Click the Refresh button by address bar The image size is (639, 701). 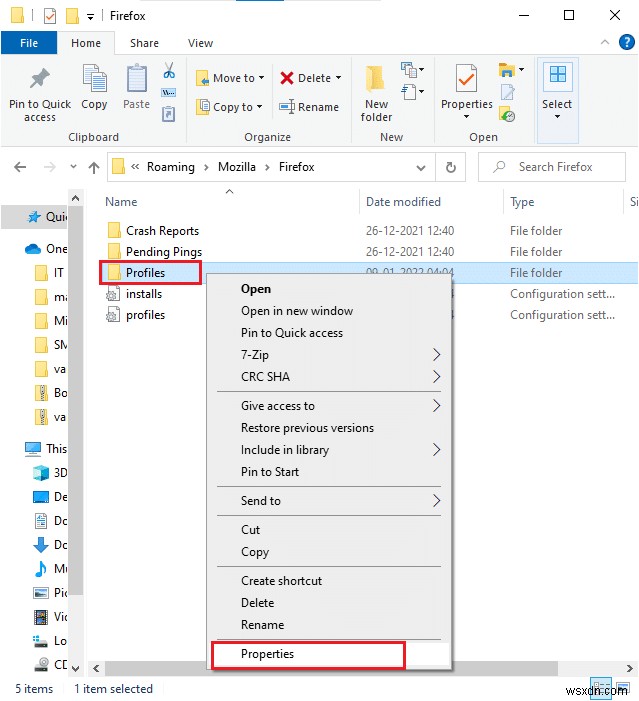pos(451,167)
